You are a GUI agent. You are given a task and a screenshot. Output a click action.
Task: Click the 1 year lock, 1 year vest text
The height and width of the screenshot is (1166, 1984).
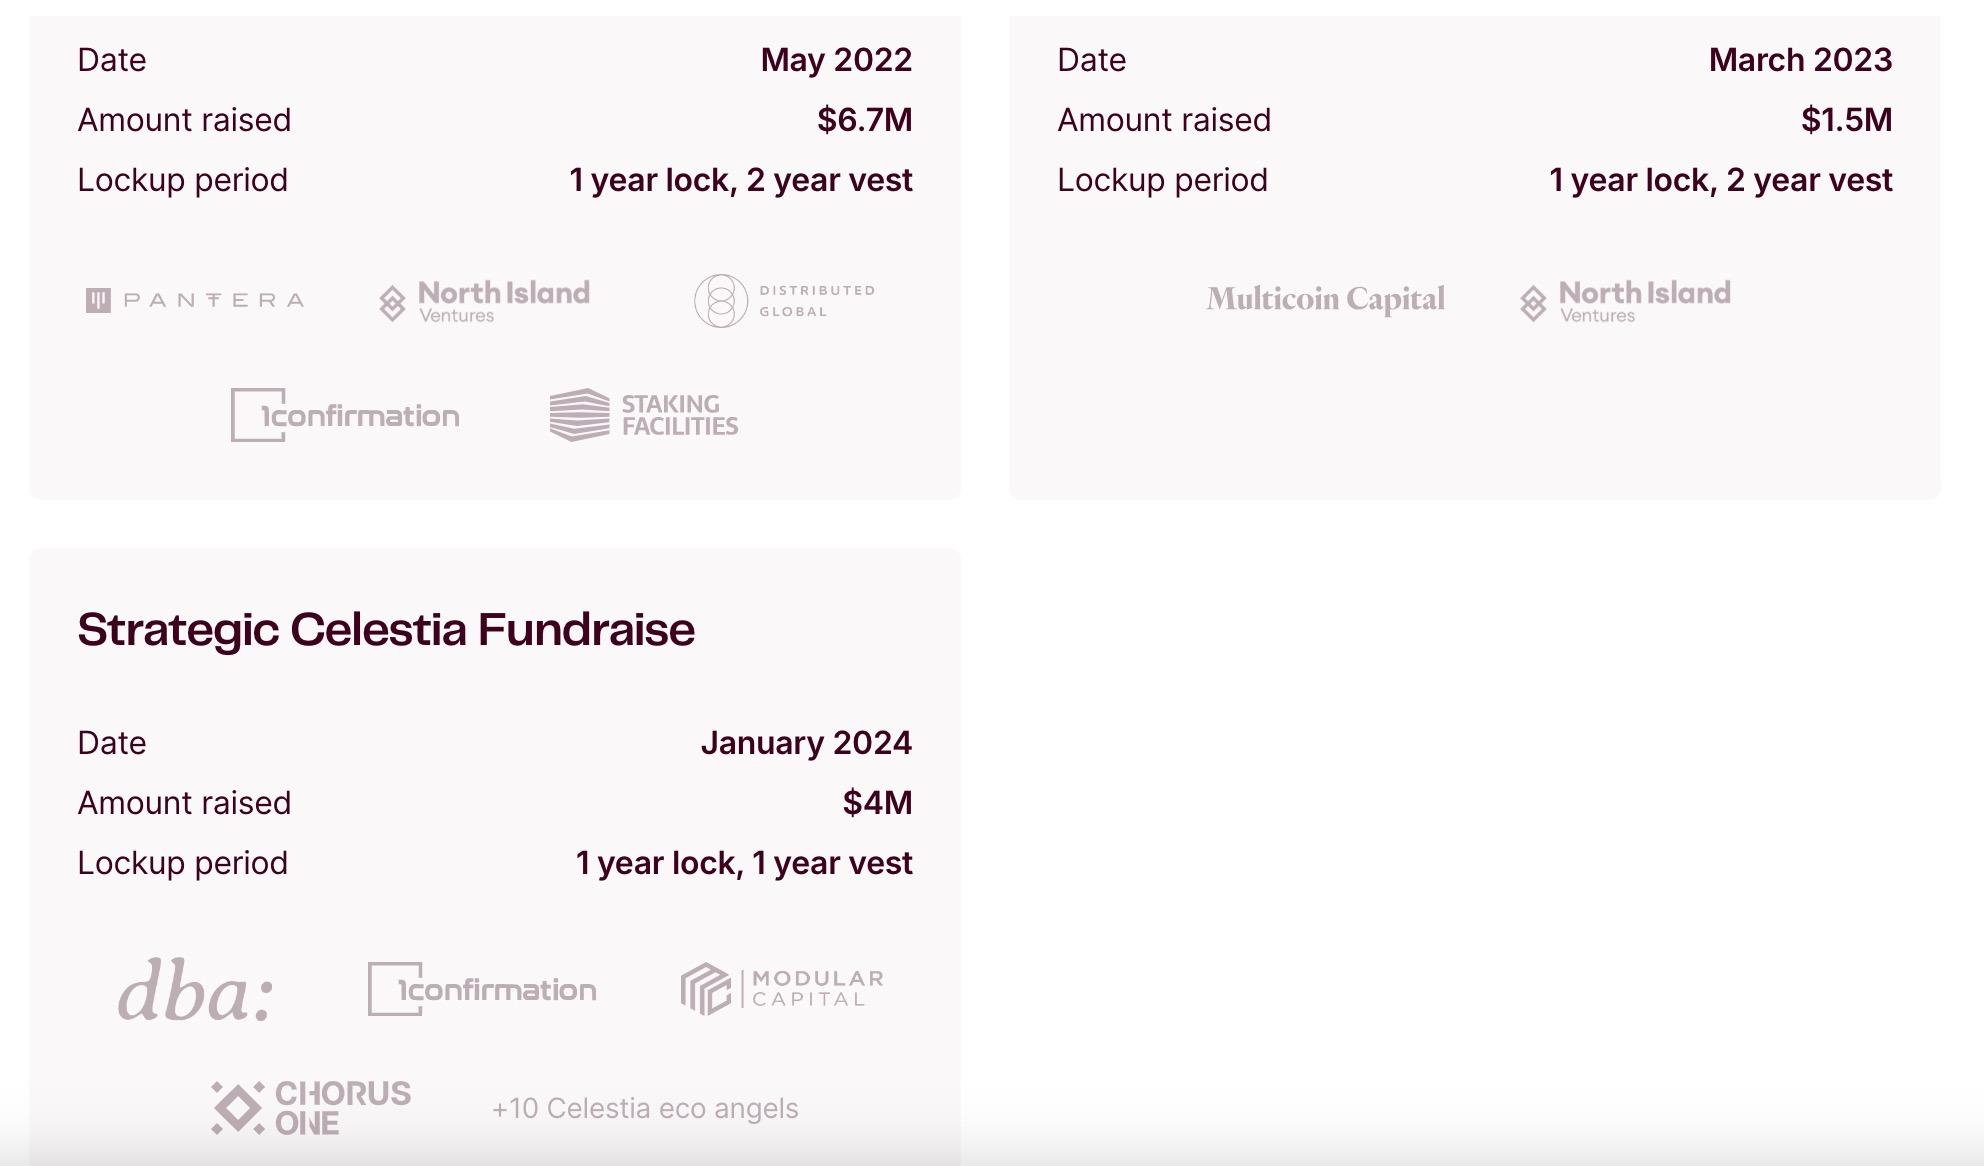point(744,863)
